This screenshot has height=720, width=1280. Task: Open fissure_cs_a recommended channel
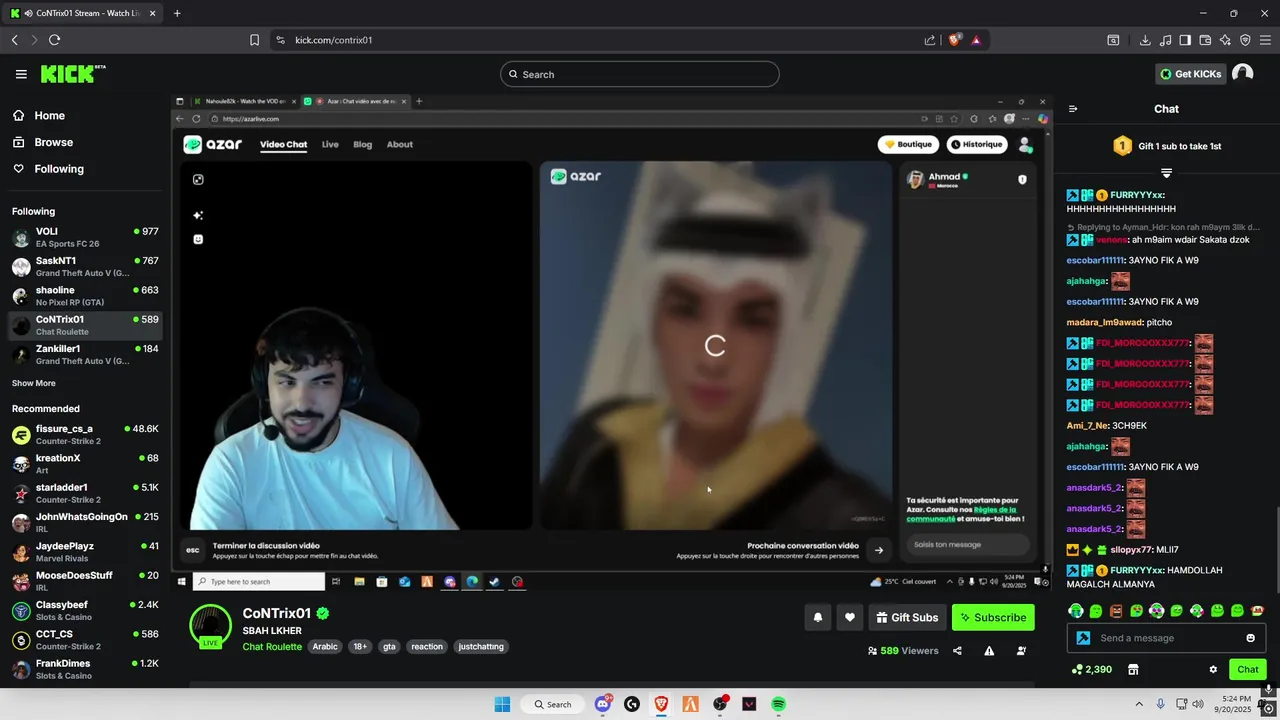pyautogui.click(x=84, y=435)
